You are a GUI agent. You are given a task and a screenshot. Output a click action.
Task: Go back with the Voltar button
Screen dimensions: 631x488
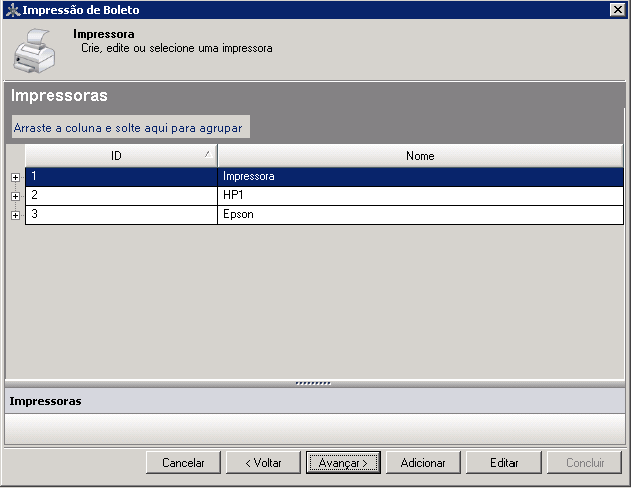(x=263, y=463)
